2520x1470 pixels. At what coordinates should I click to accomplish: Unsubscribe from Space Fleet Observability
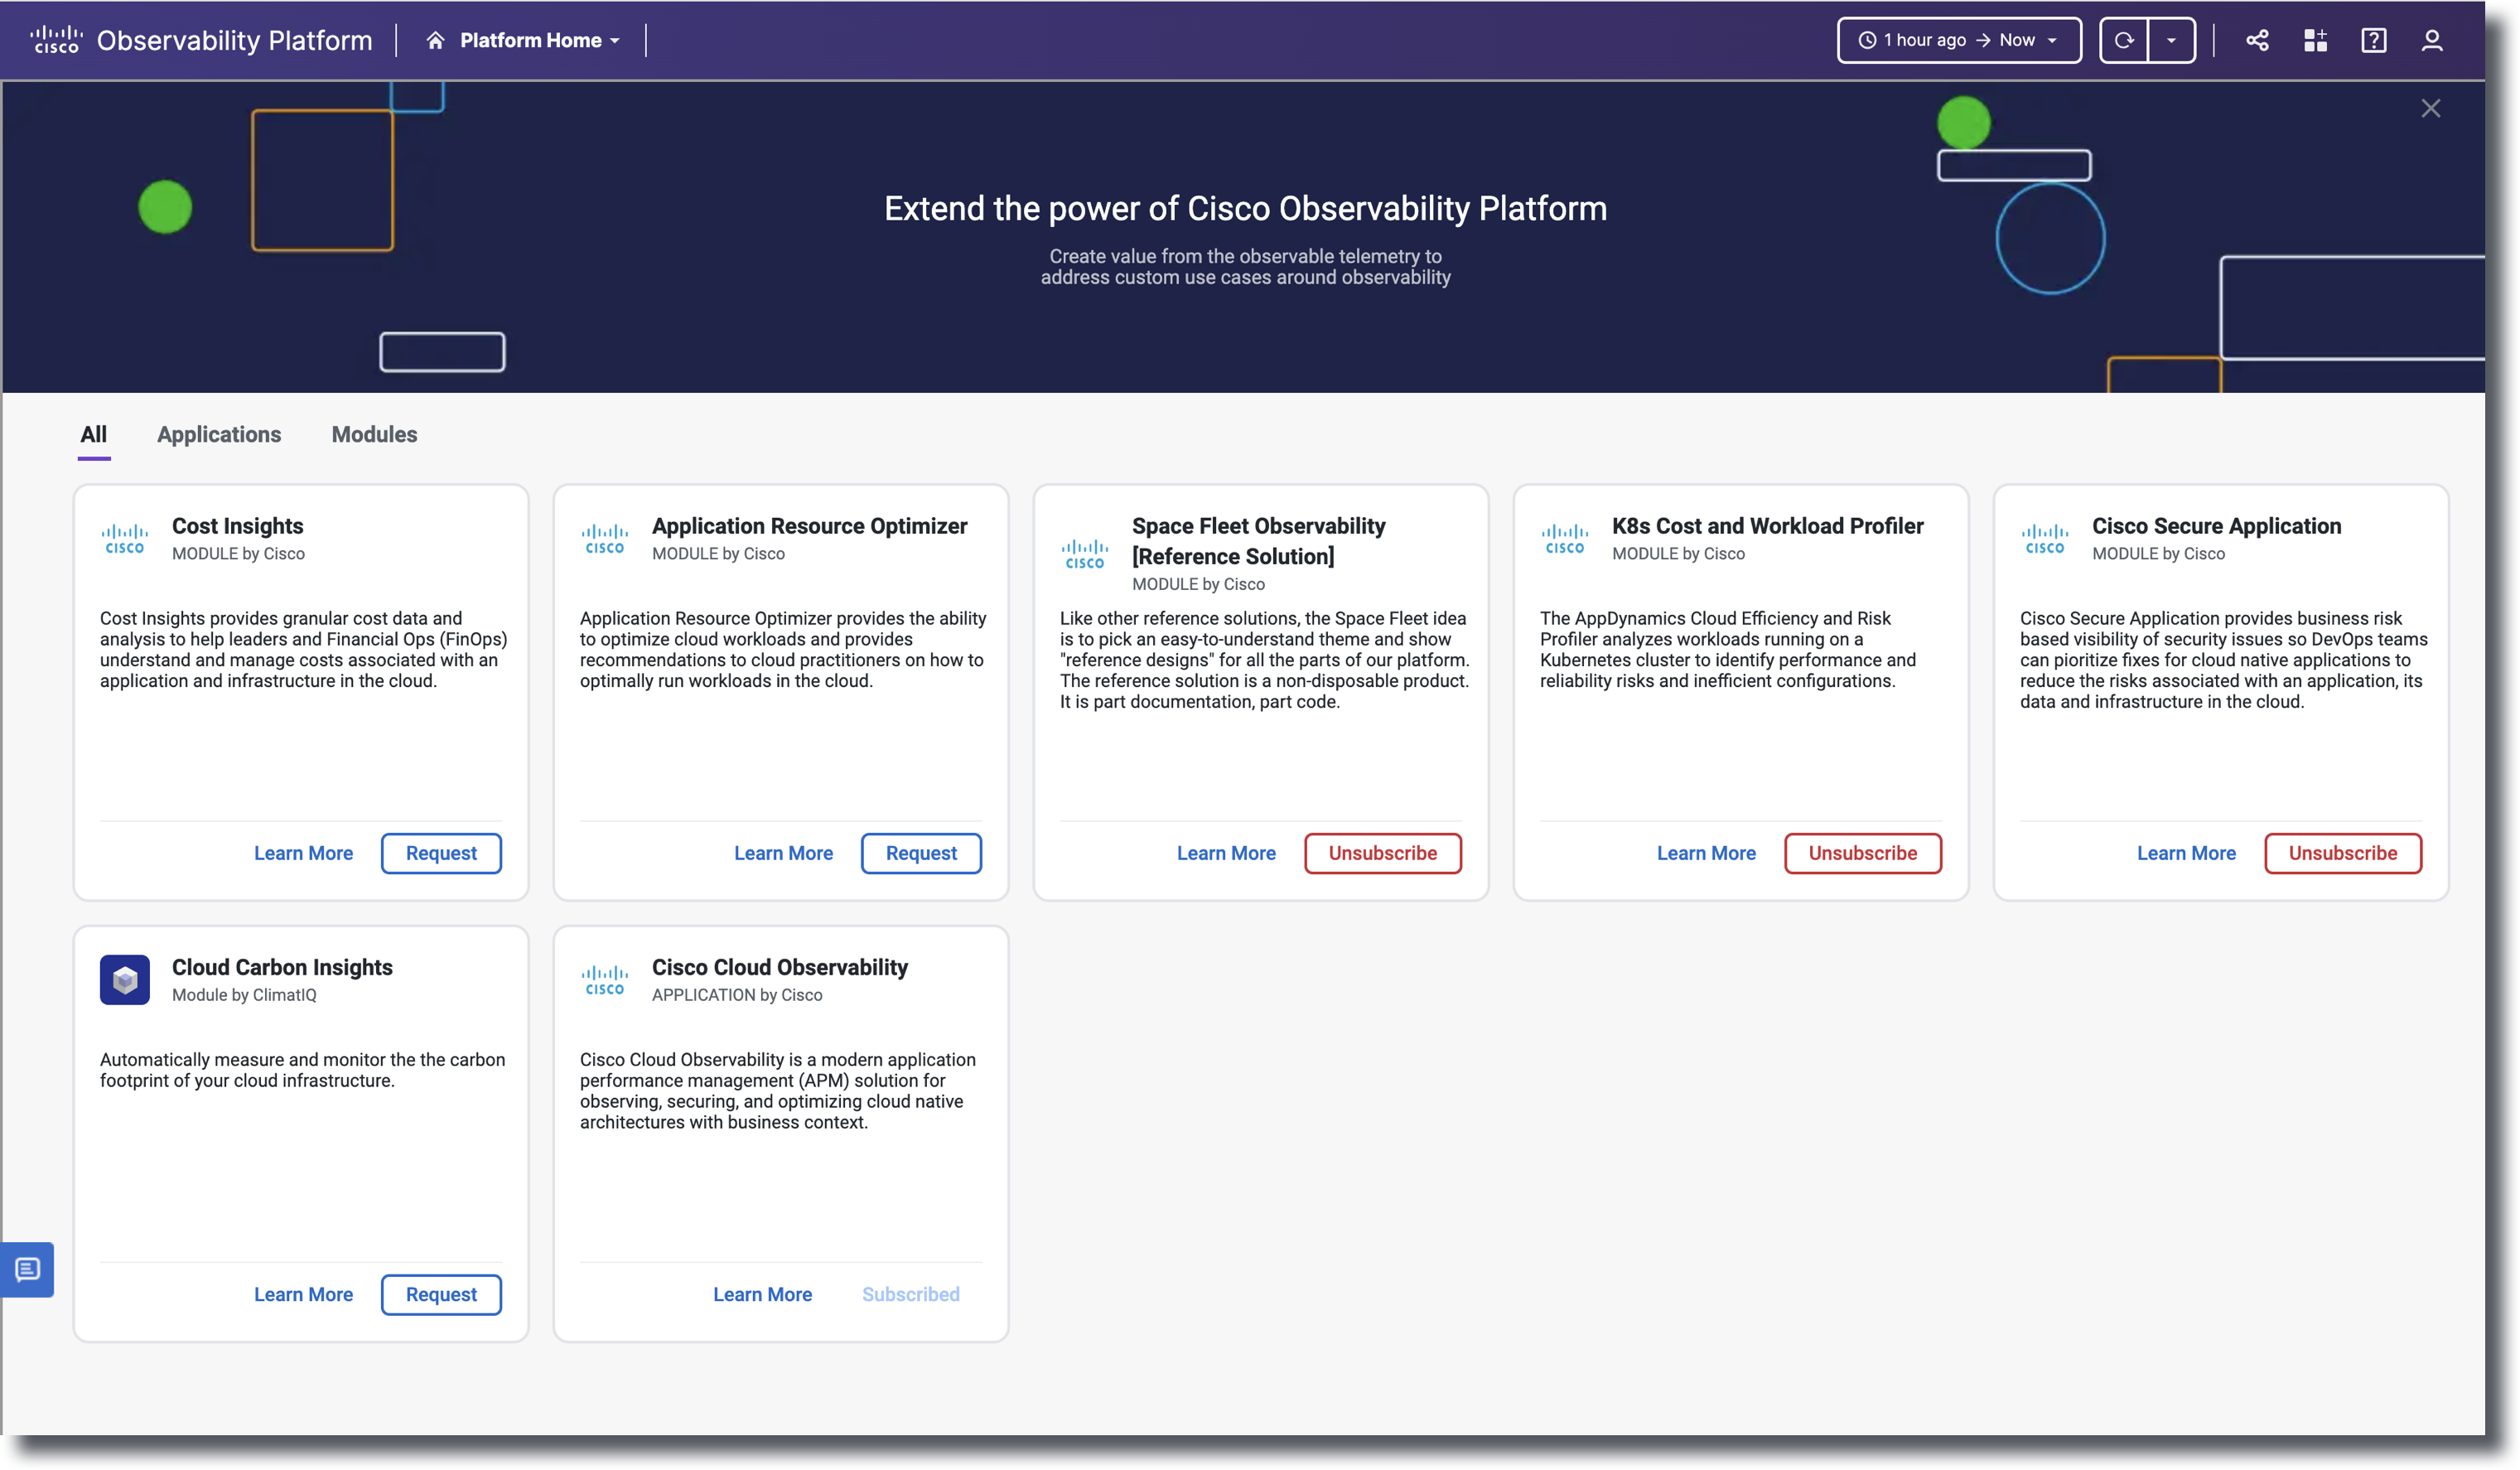pyautogui.click(x=1382, y=853)
